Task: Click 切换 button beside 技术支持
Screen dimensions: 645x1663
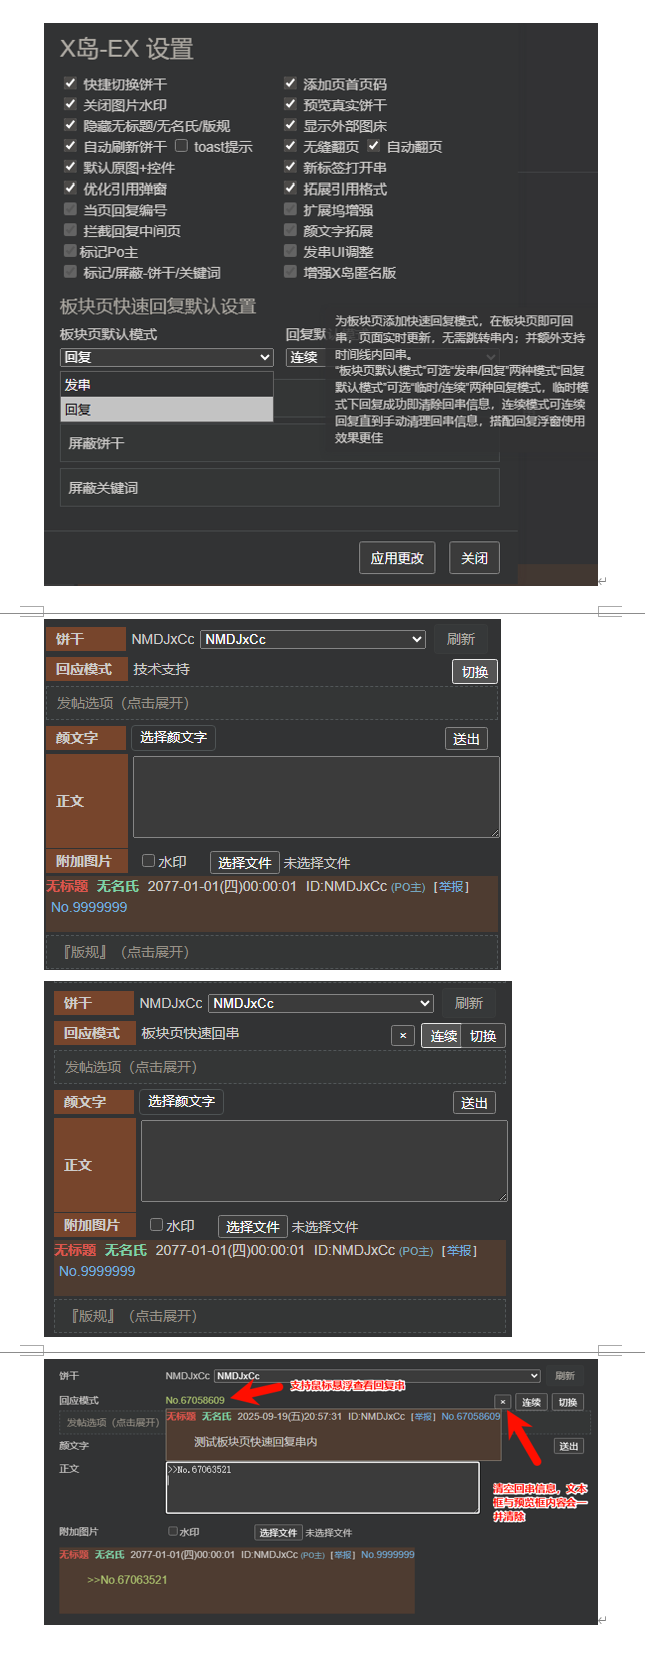Action: click(475, 672)
